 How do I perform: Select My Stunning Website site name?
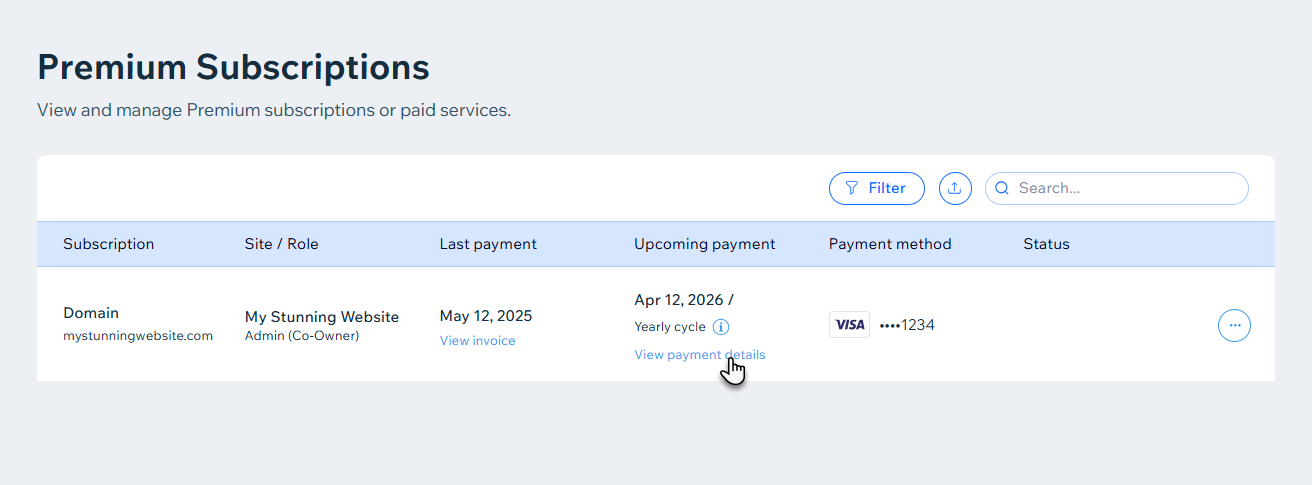click(322, 317)
